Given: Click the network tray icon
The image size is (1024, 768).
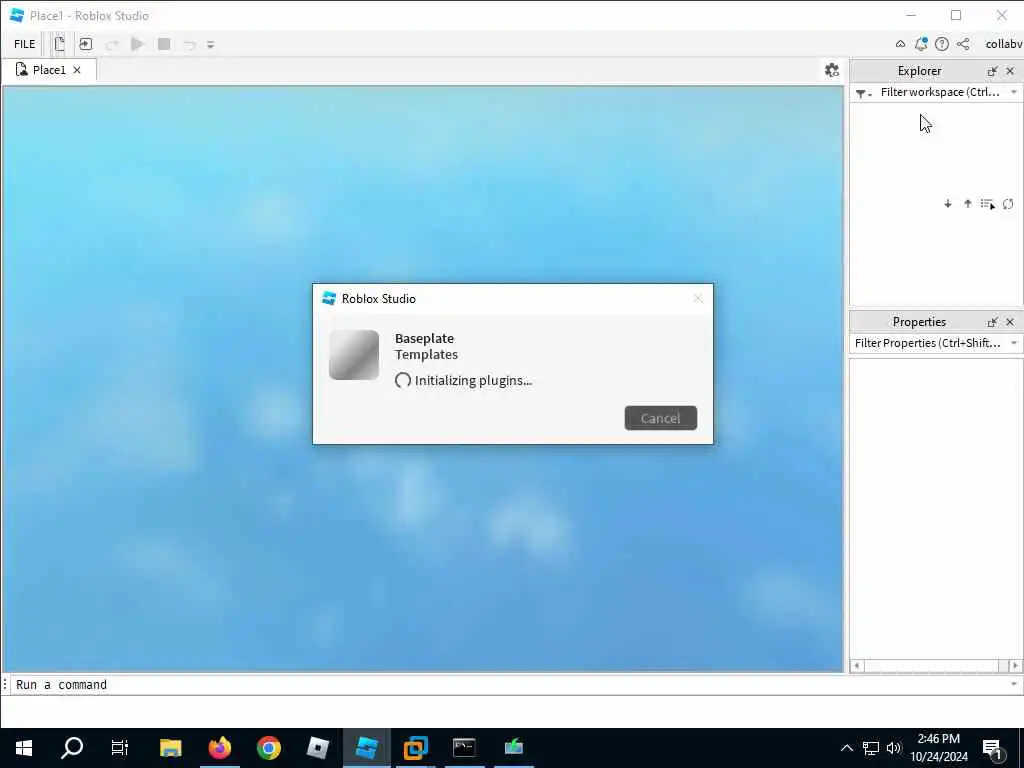Looking at the screenshot, I should (x=871, y=748).
